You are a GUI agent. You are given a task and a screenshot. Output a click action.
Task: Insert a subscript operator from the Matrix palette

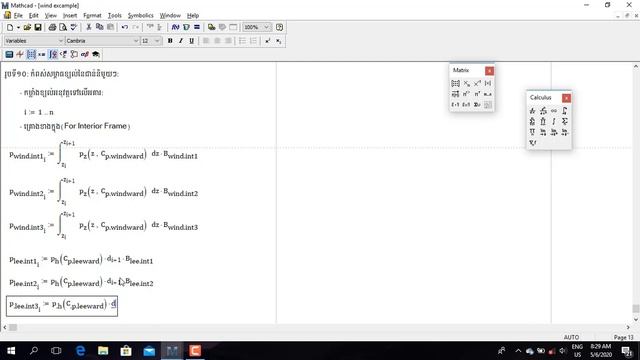[467, 83]
